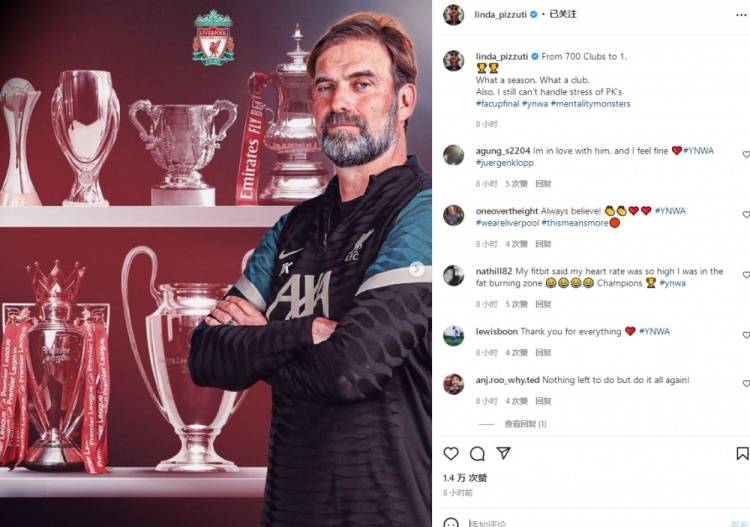Go to next photo with carousel arrow

coord(417,269)
